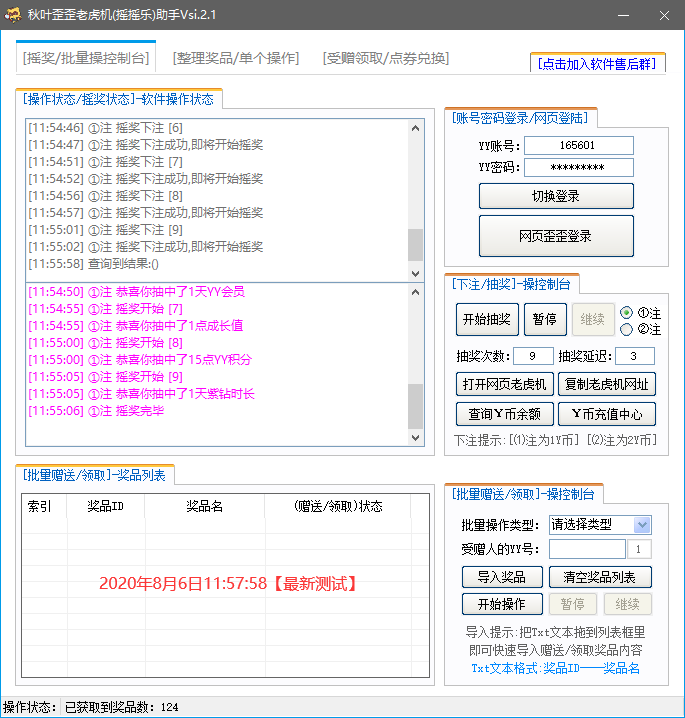Click the 切换登录 button
Viewport: 685px width, 718px height.
tap(556, 196)
